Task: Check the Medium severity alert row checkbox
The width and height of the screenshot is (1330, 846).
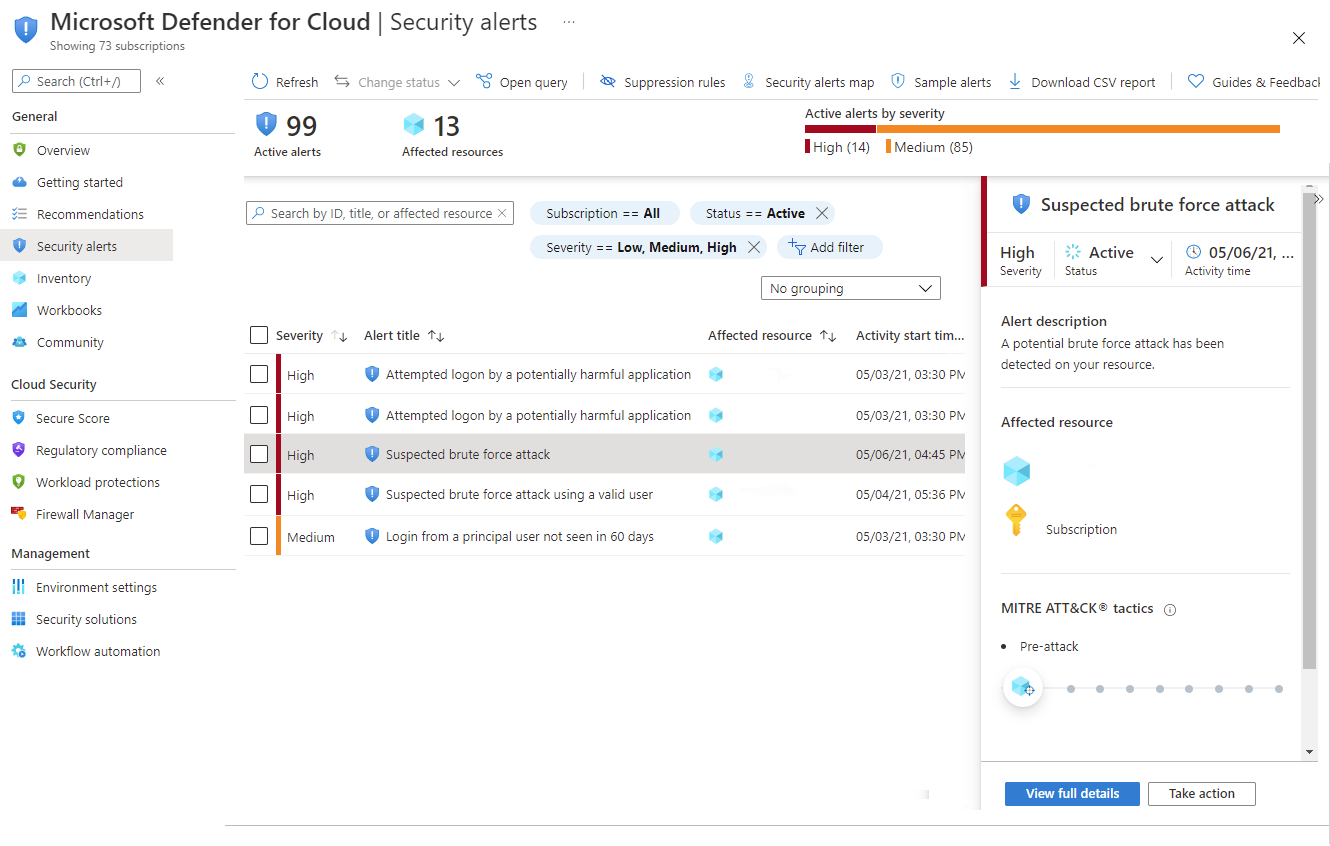Action: (259, 536)
